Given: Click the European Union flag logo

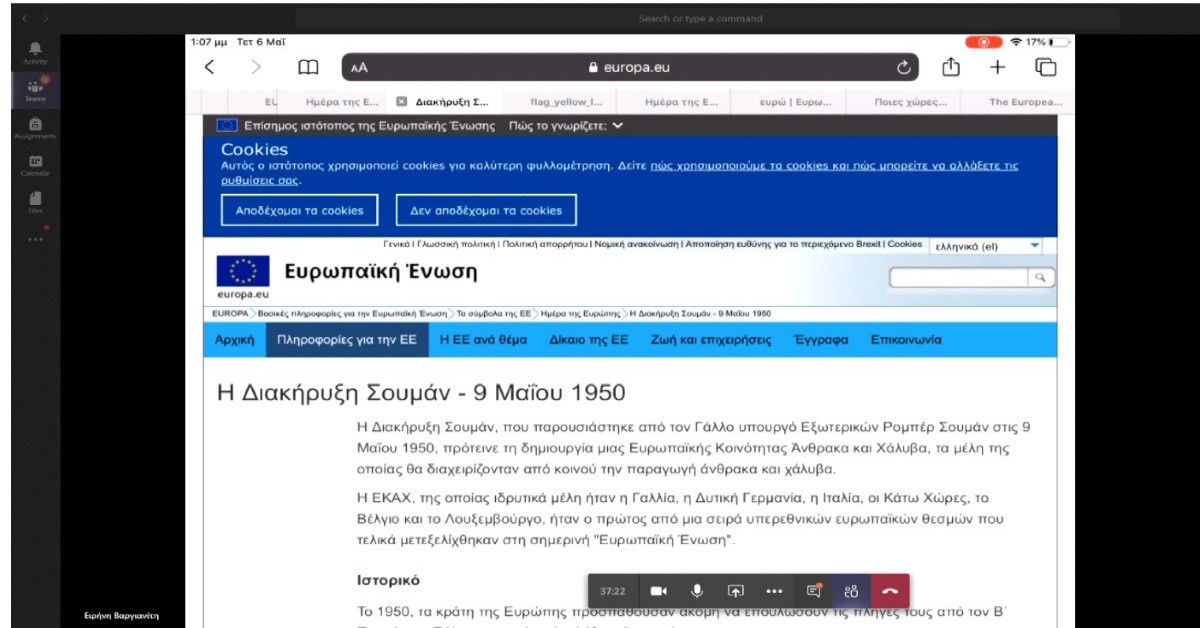Looking at the screenshot, I should point(243,272).
